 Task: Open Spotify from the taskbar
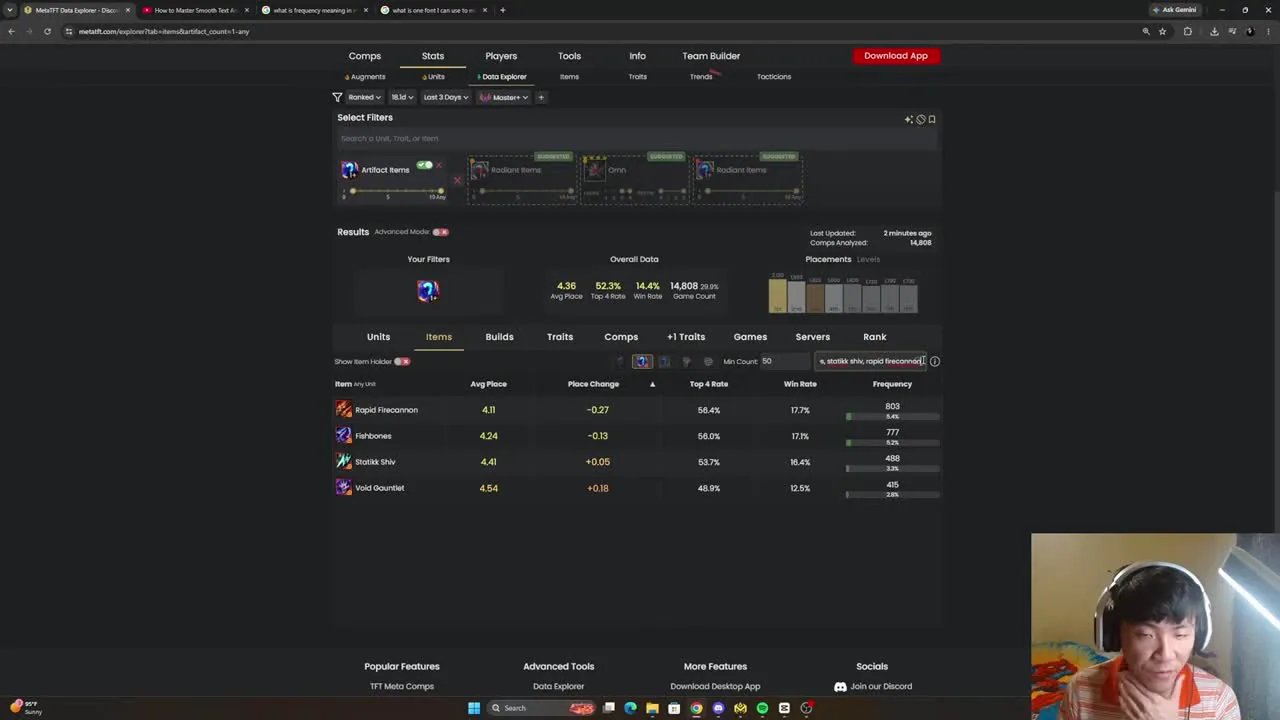pyautogui.click(x=762, y=708)
